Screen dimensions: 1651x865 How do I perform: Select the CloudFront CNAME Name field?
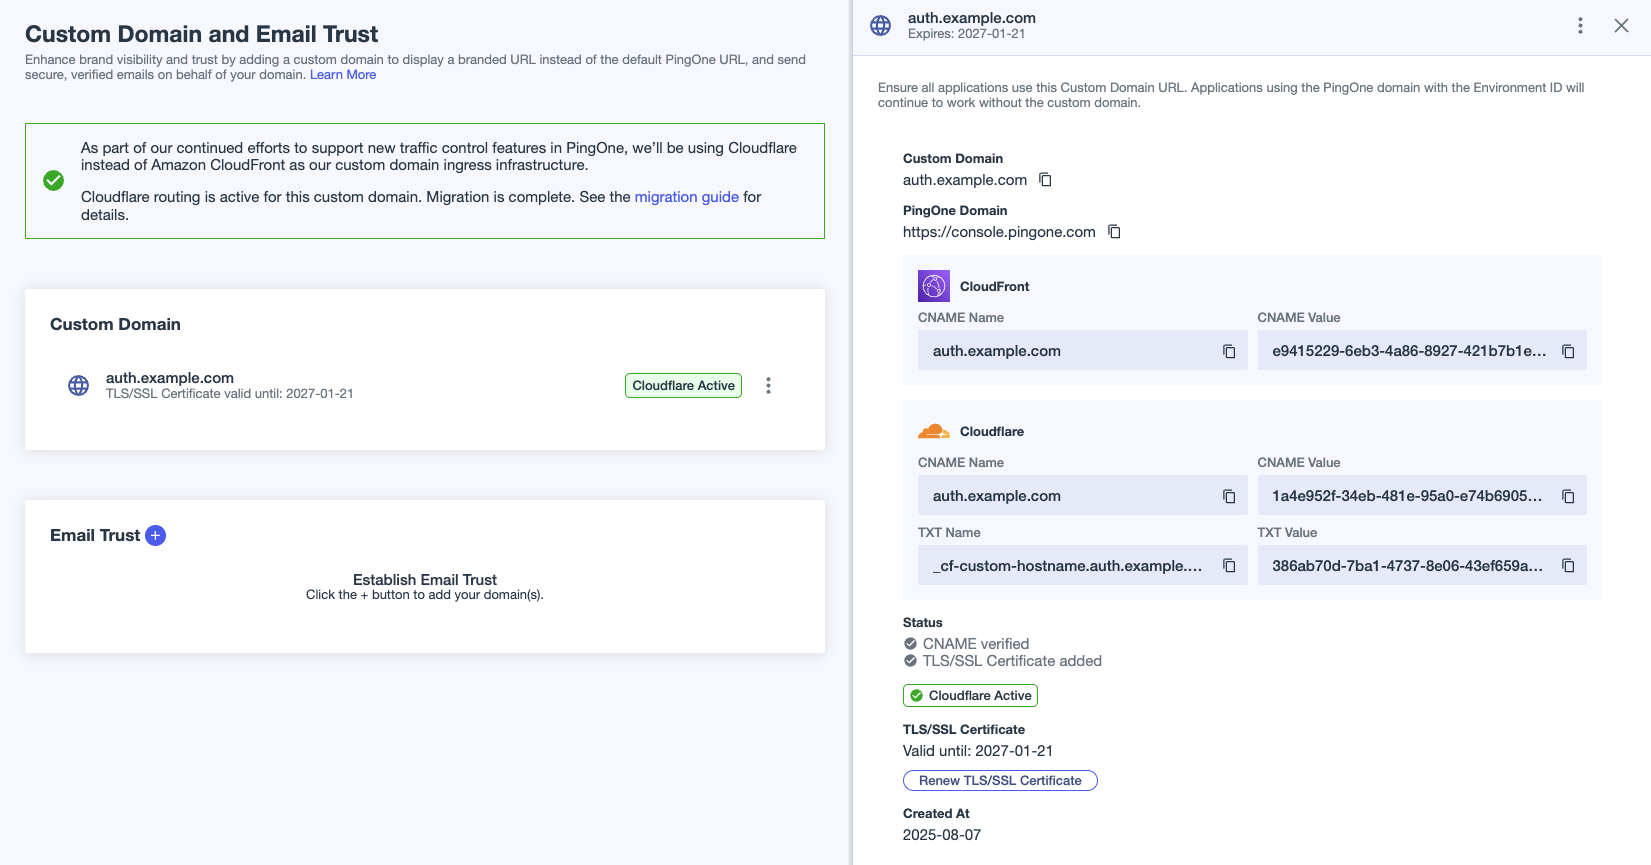click(1082, 351)
